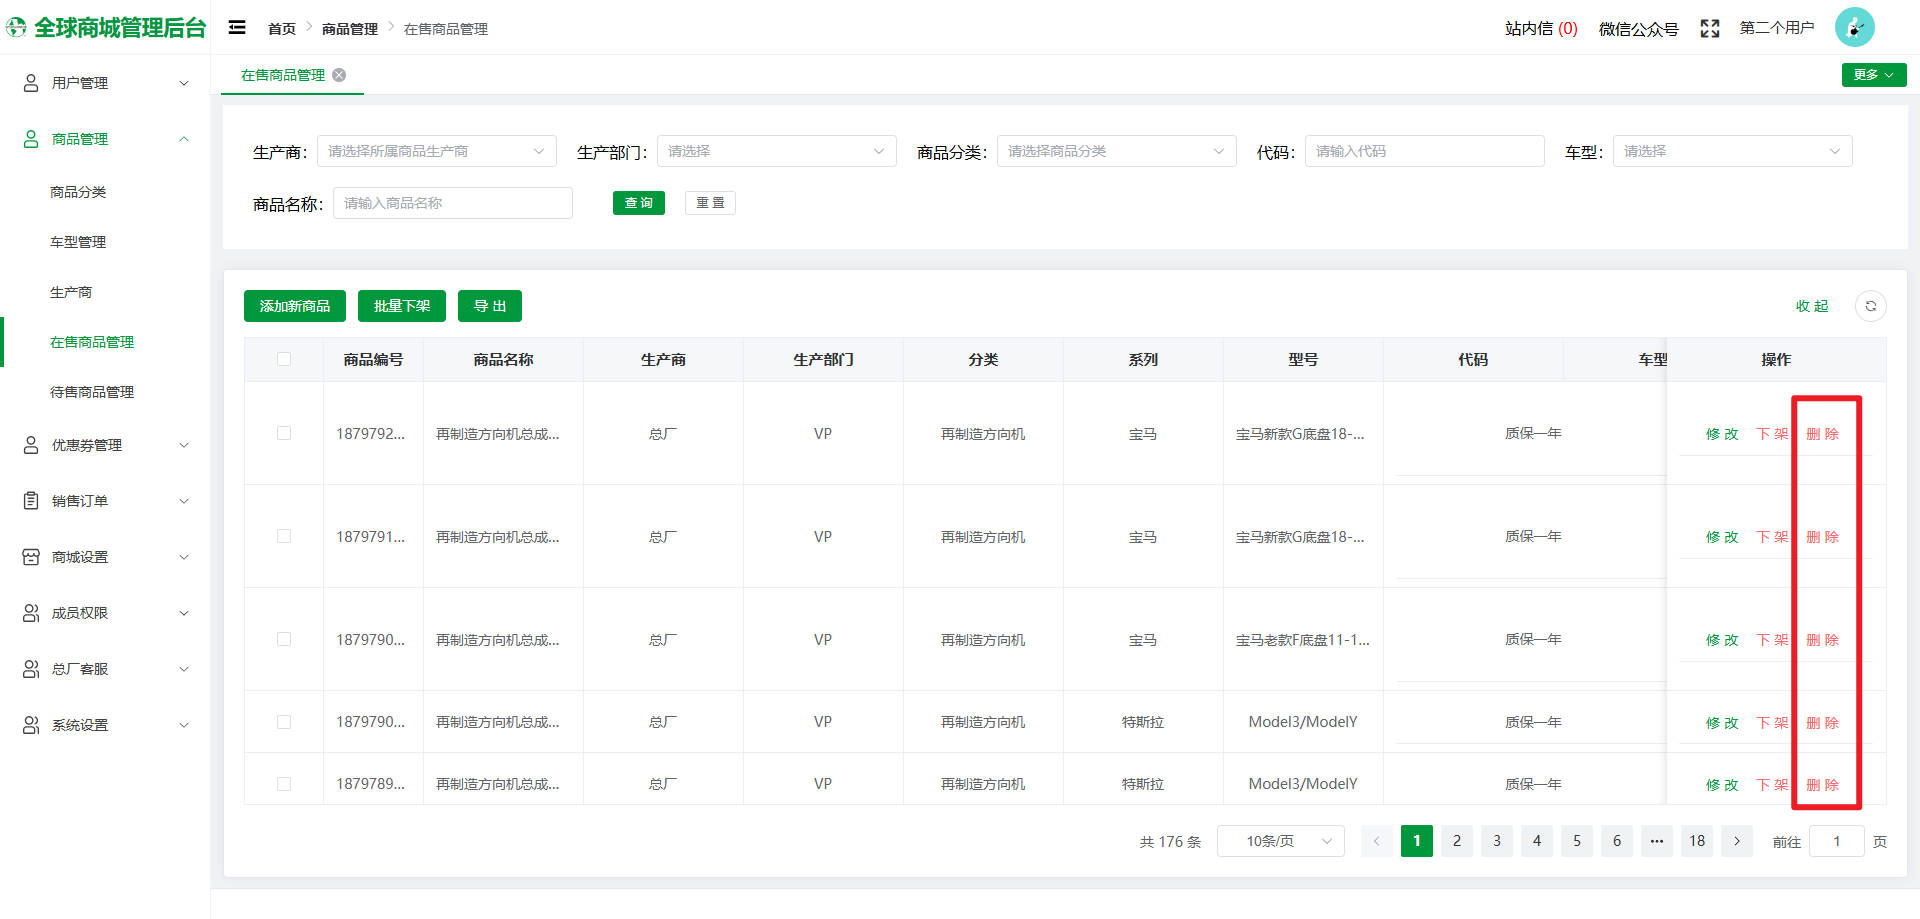Expand the 更多 dropdown button
The height and width of the screenshot is (919, 1920).
click(1873, 75)
